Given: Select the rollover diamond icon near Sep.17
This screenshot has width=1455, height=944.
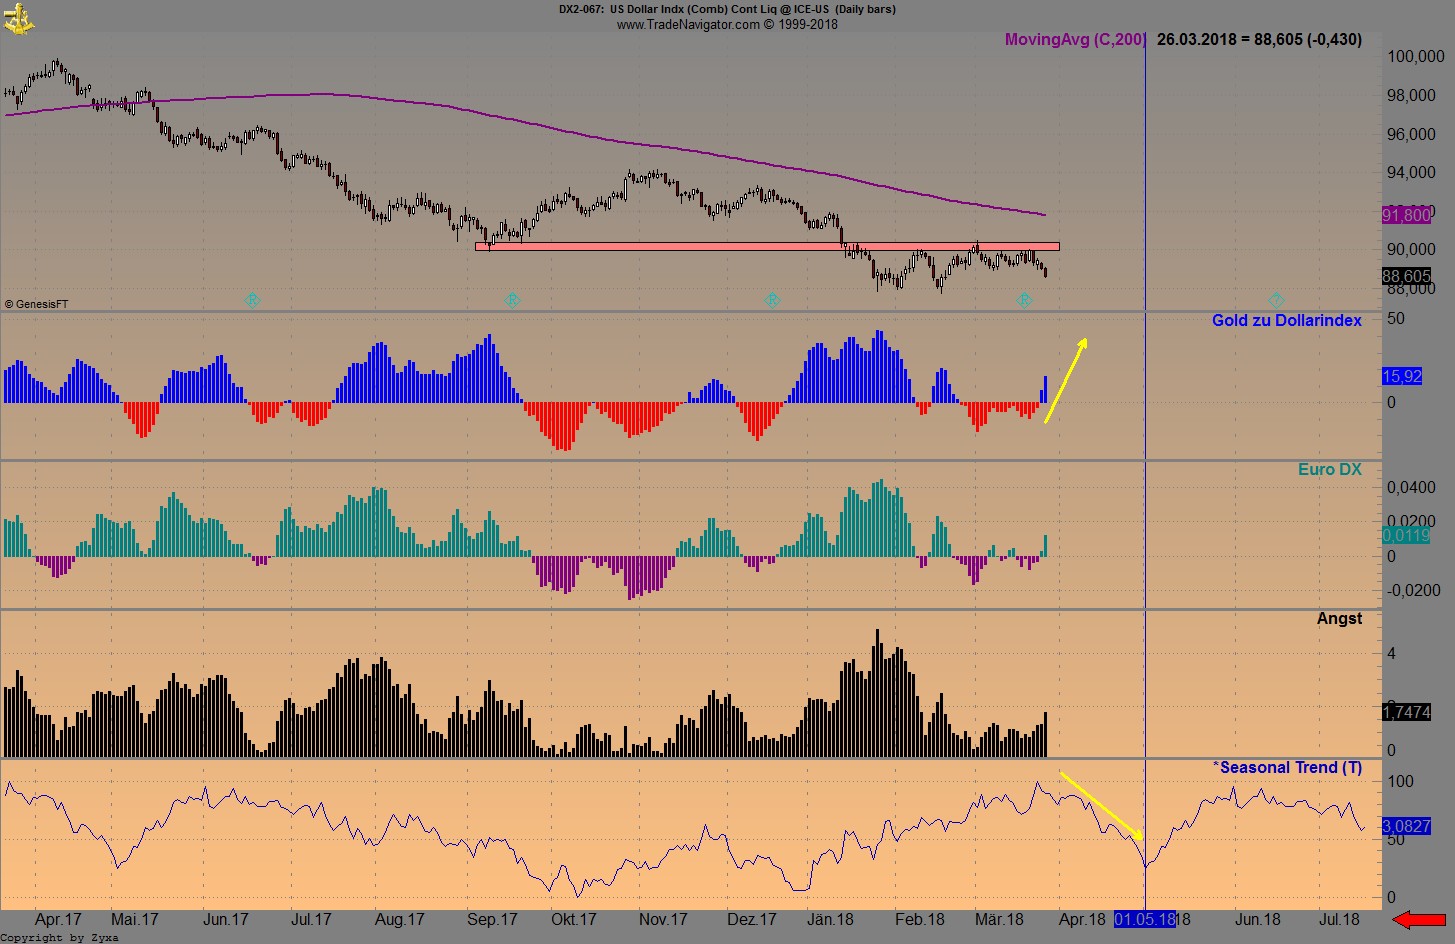Looking at the screenshot, I should point(512,299).
